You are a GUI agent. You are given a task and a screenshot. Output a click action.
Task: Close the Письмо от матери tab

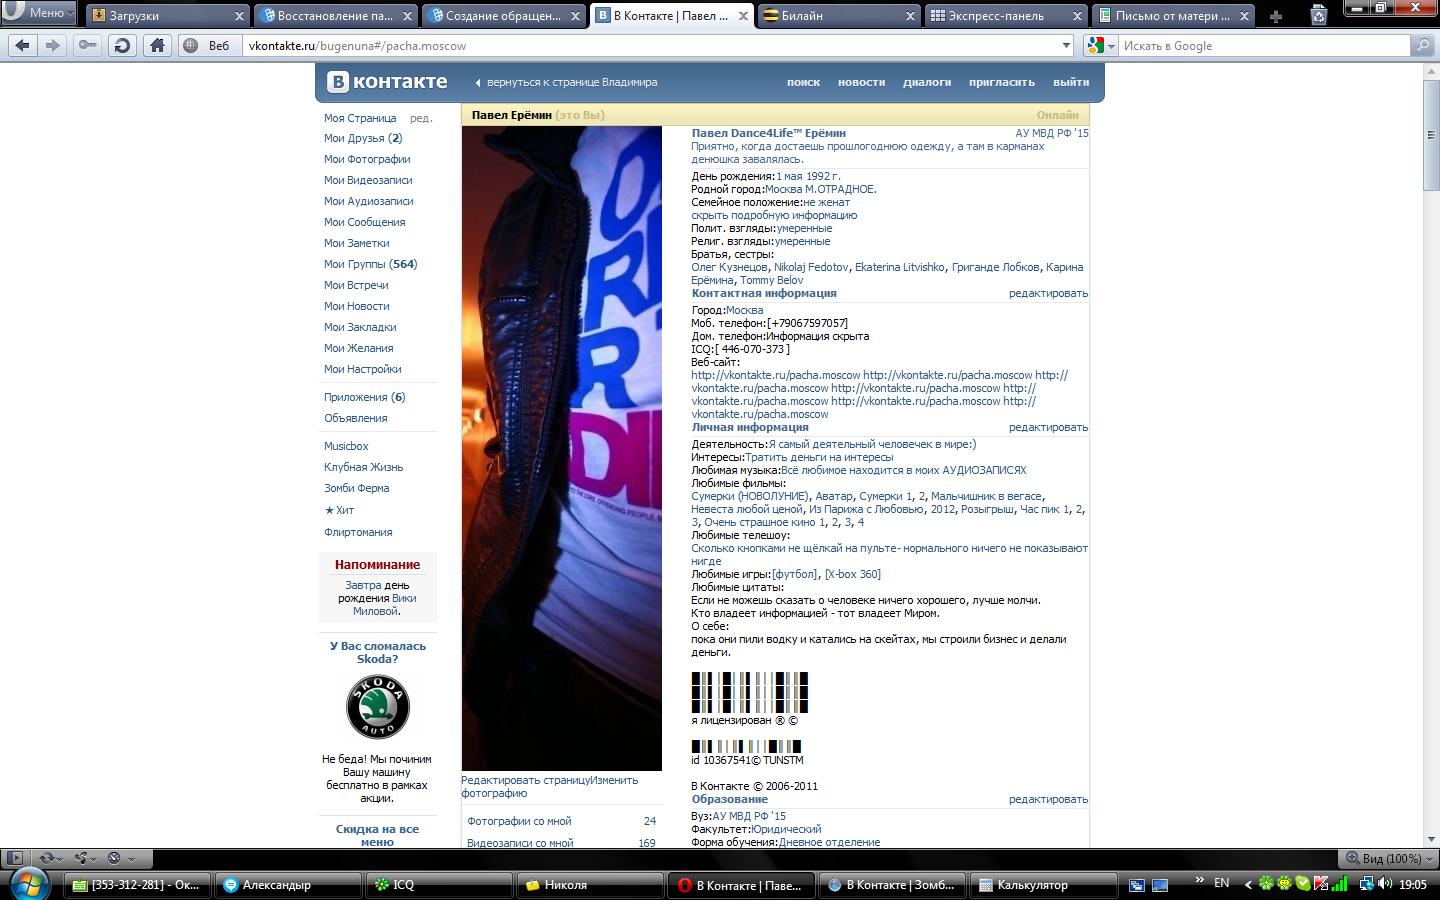click(x=1244, y=16)
